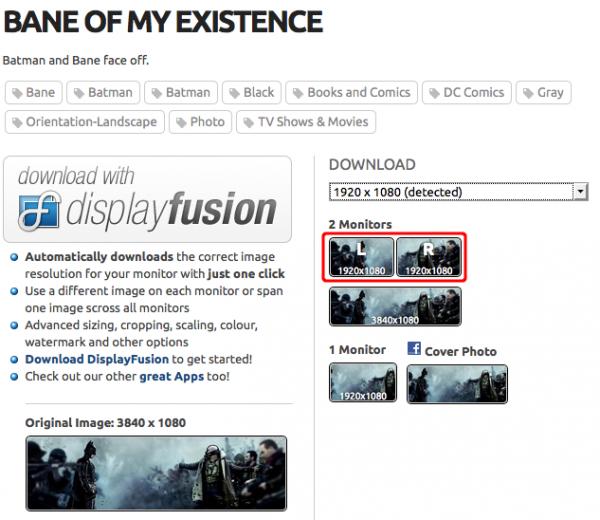This screenshot has height=520, width=600.
Task: Select the Gray tag
Action: click(543, 93)
